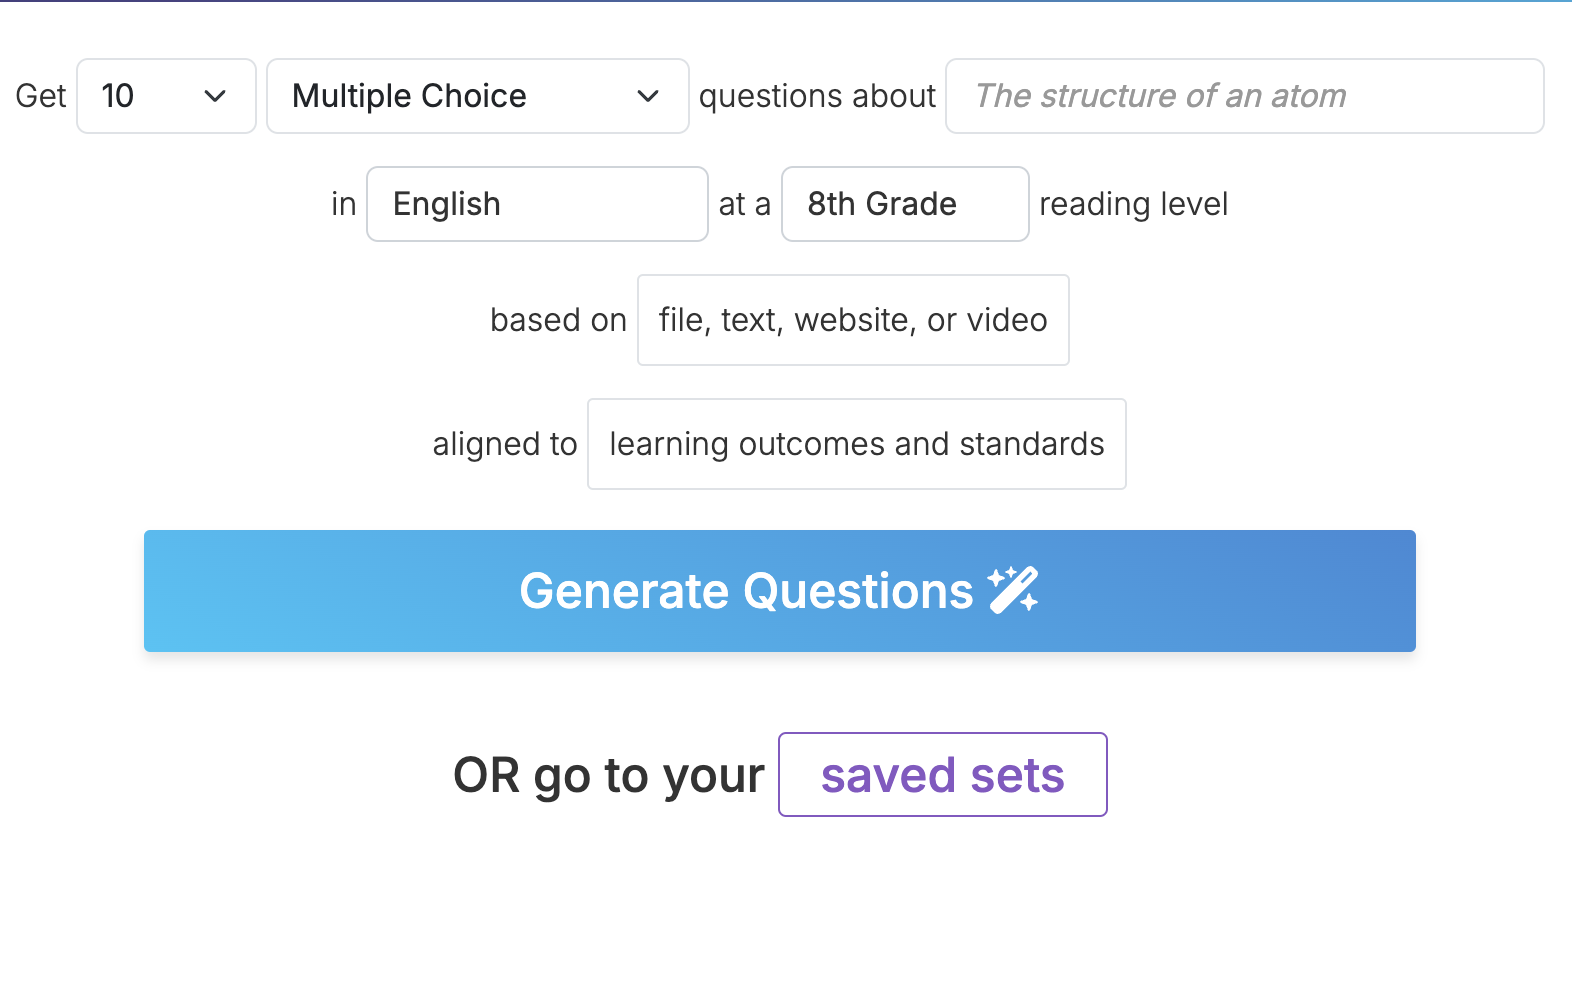Click the chevron beside Multiple Choice
1572x994 pixels.
(648, 96)
